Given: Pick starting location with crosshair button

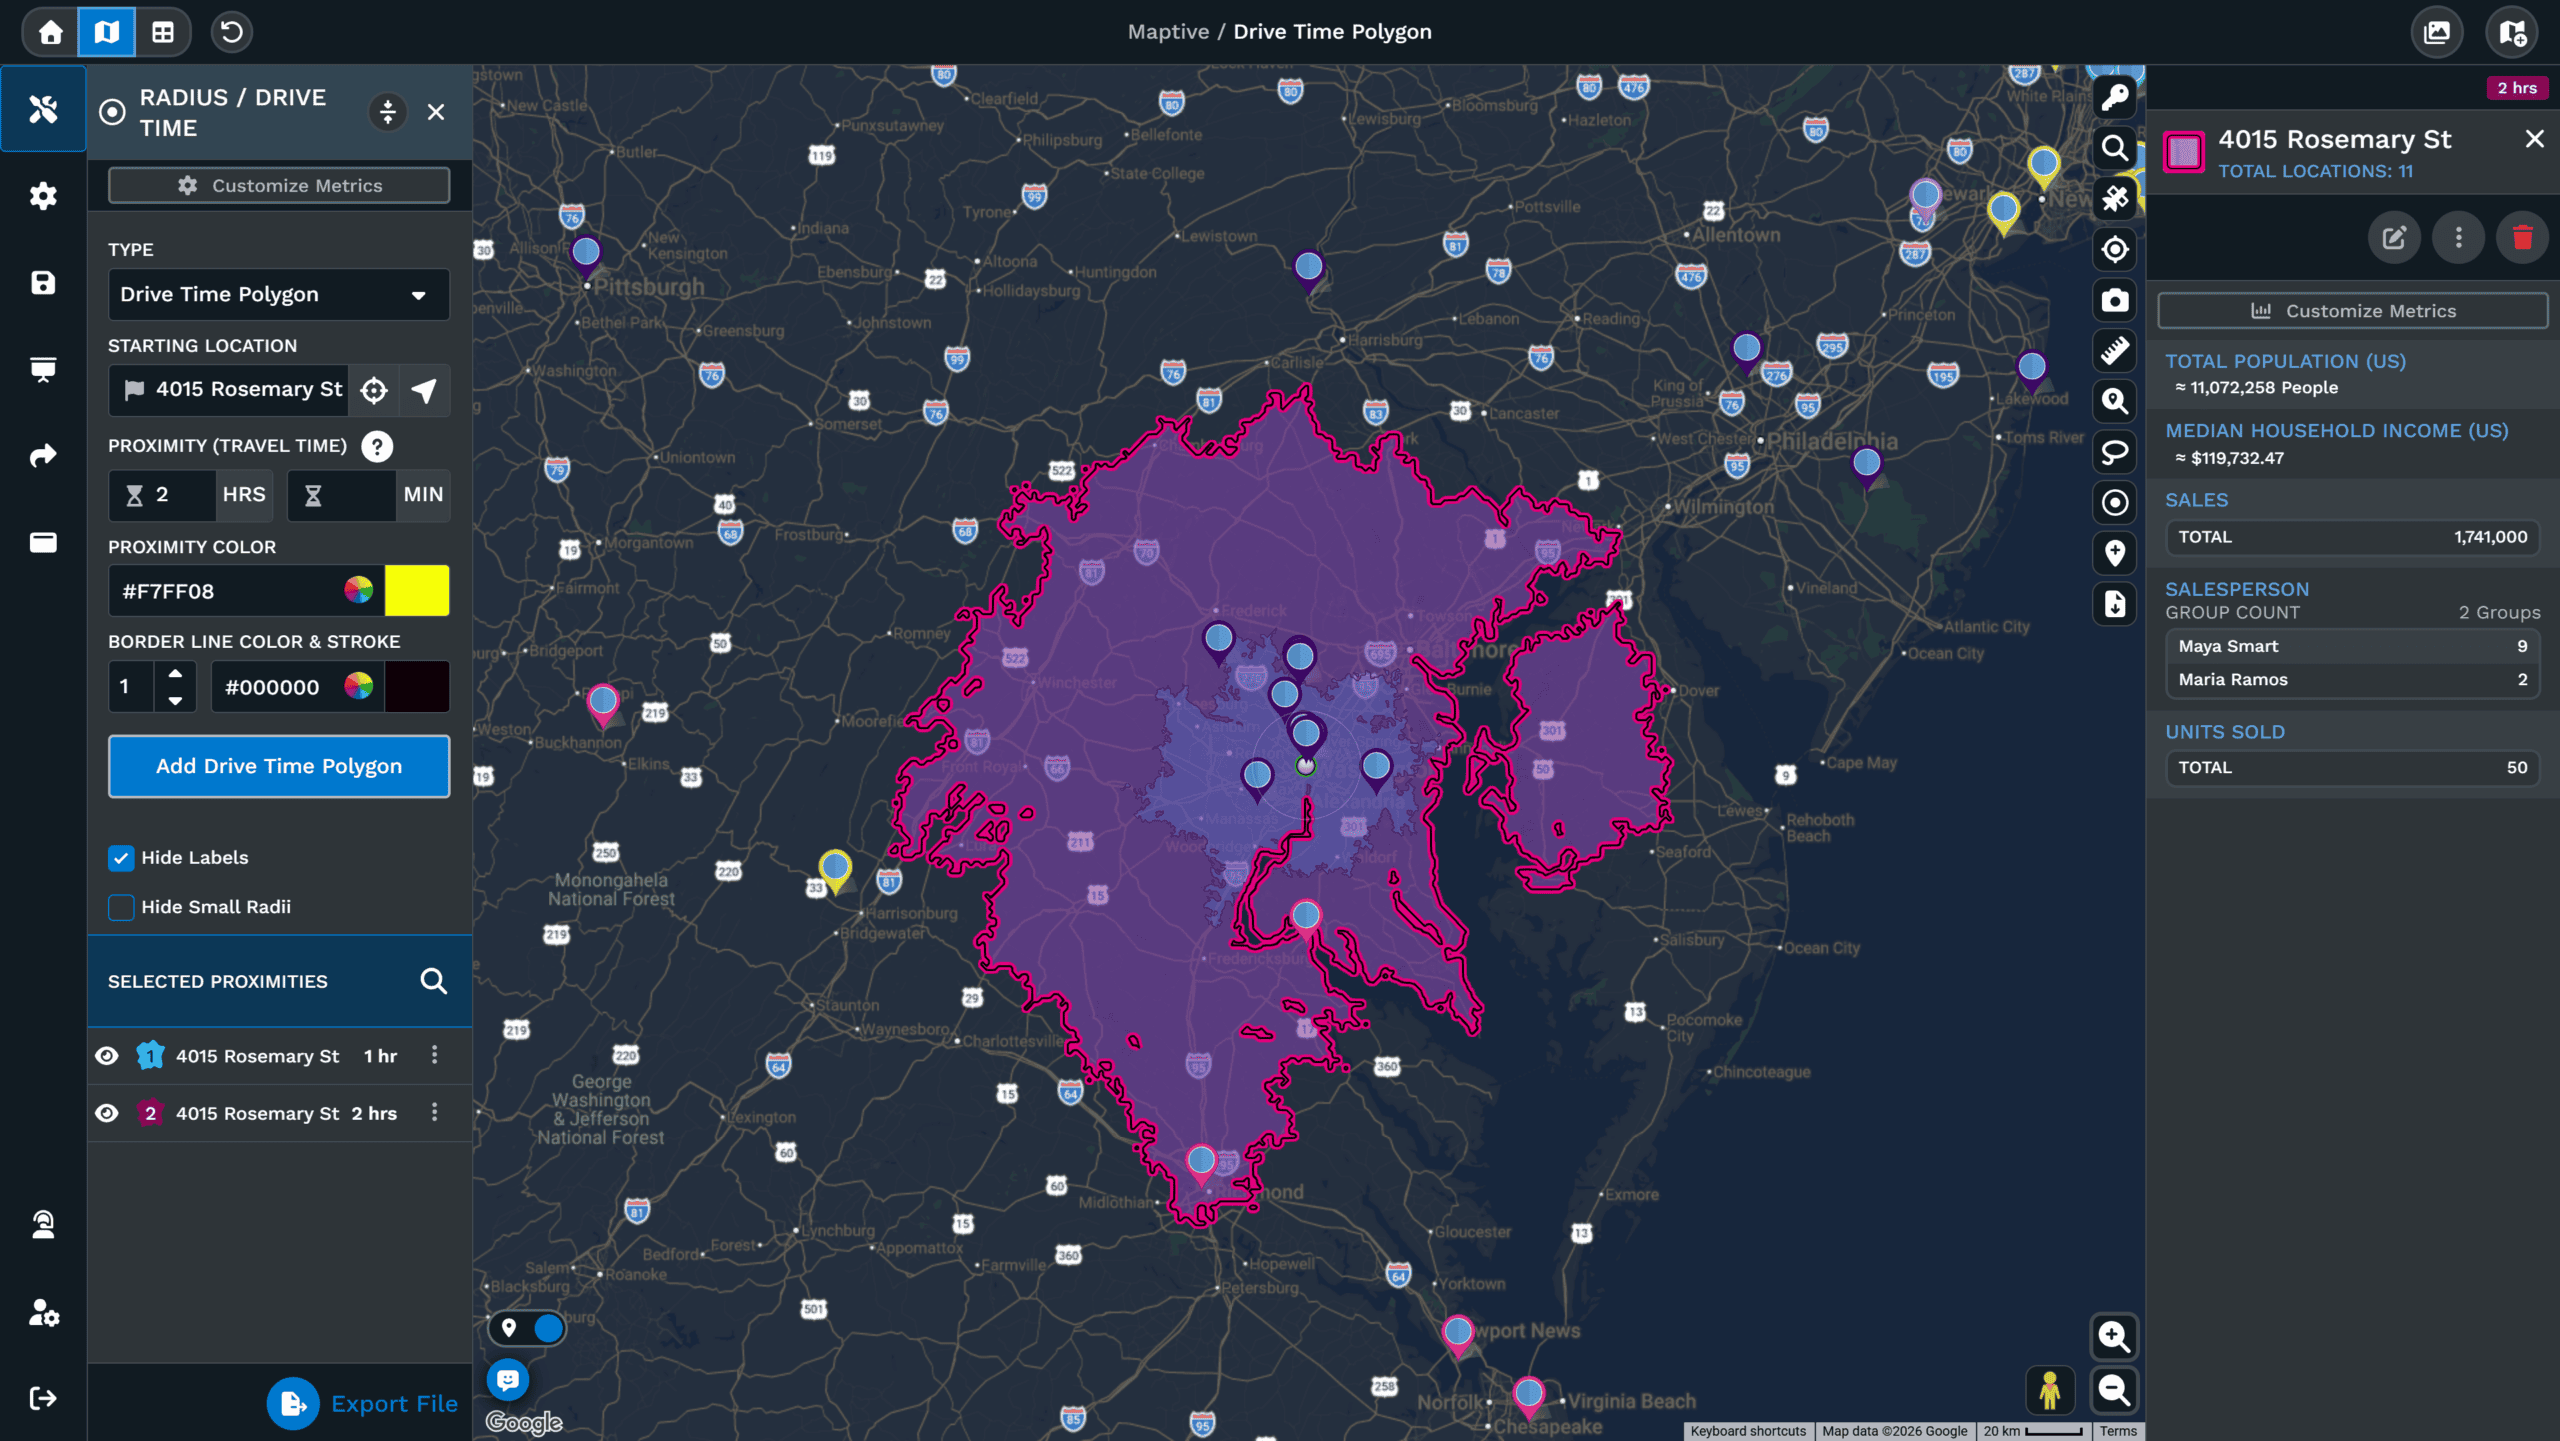Looking at the screenshot, I should (x=374, y=390).
